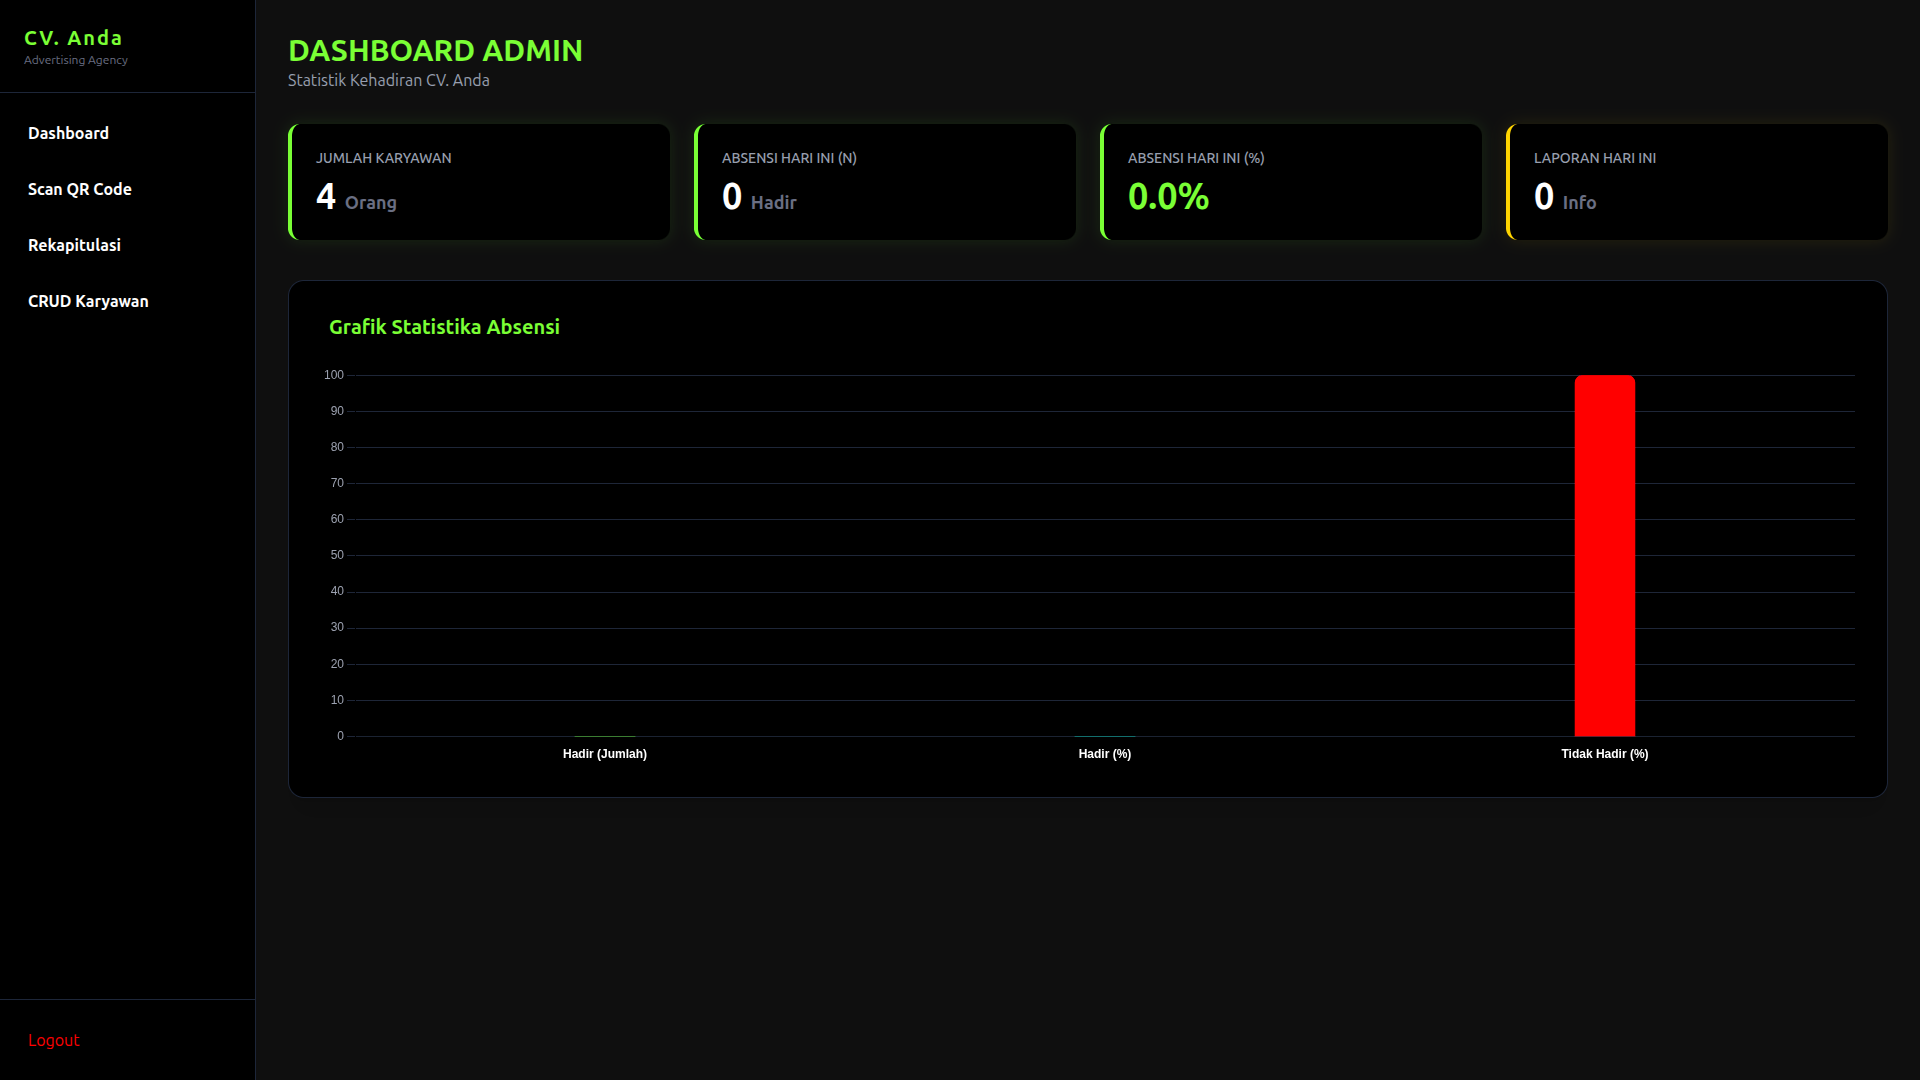Click the 4 Orang employee count
Viewport: 1920px width, 1080px height.
[356, 197]
